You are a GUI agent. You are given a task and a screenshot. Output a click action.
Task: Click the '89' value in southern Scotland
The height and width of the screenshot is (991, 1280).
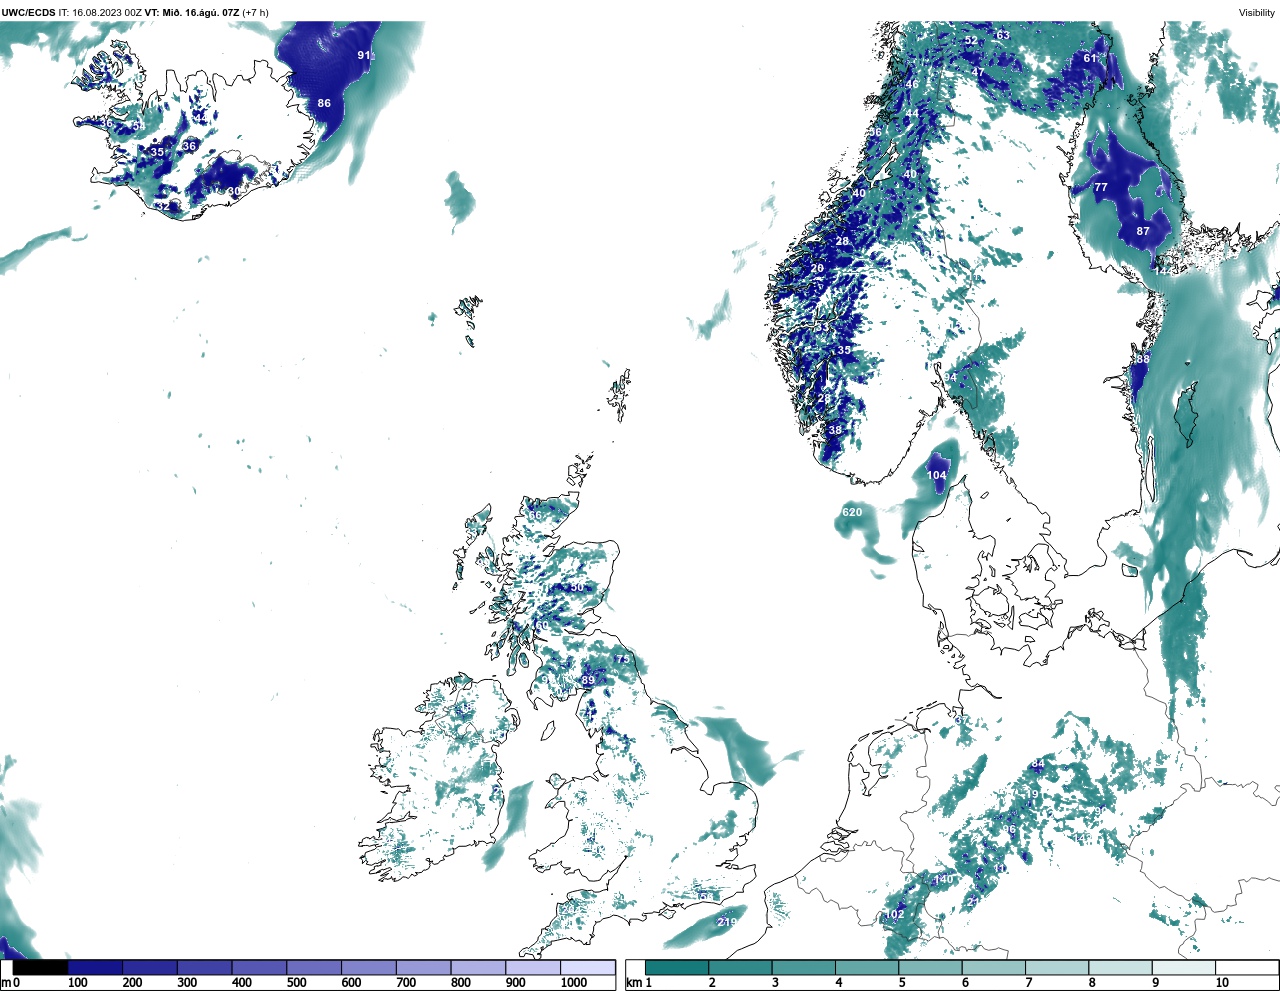coord(588,680)
